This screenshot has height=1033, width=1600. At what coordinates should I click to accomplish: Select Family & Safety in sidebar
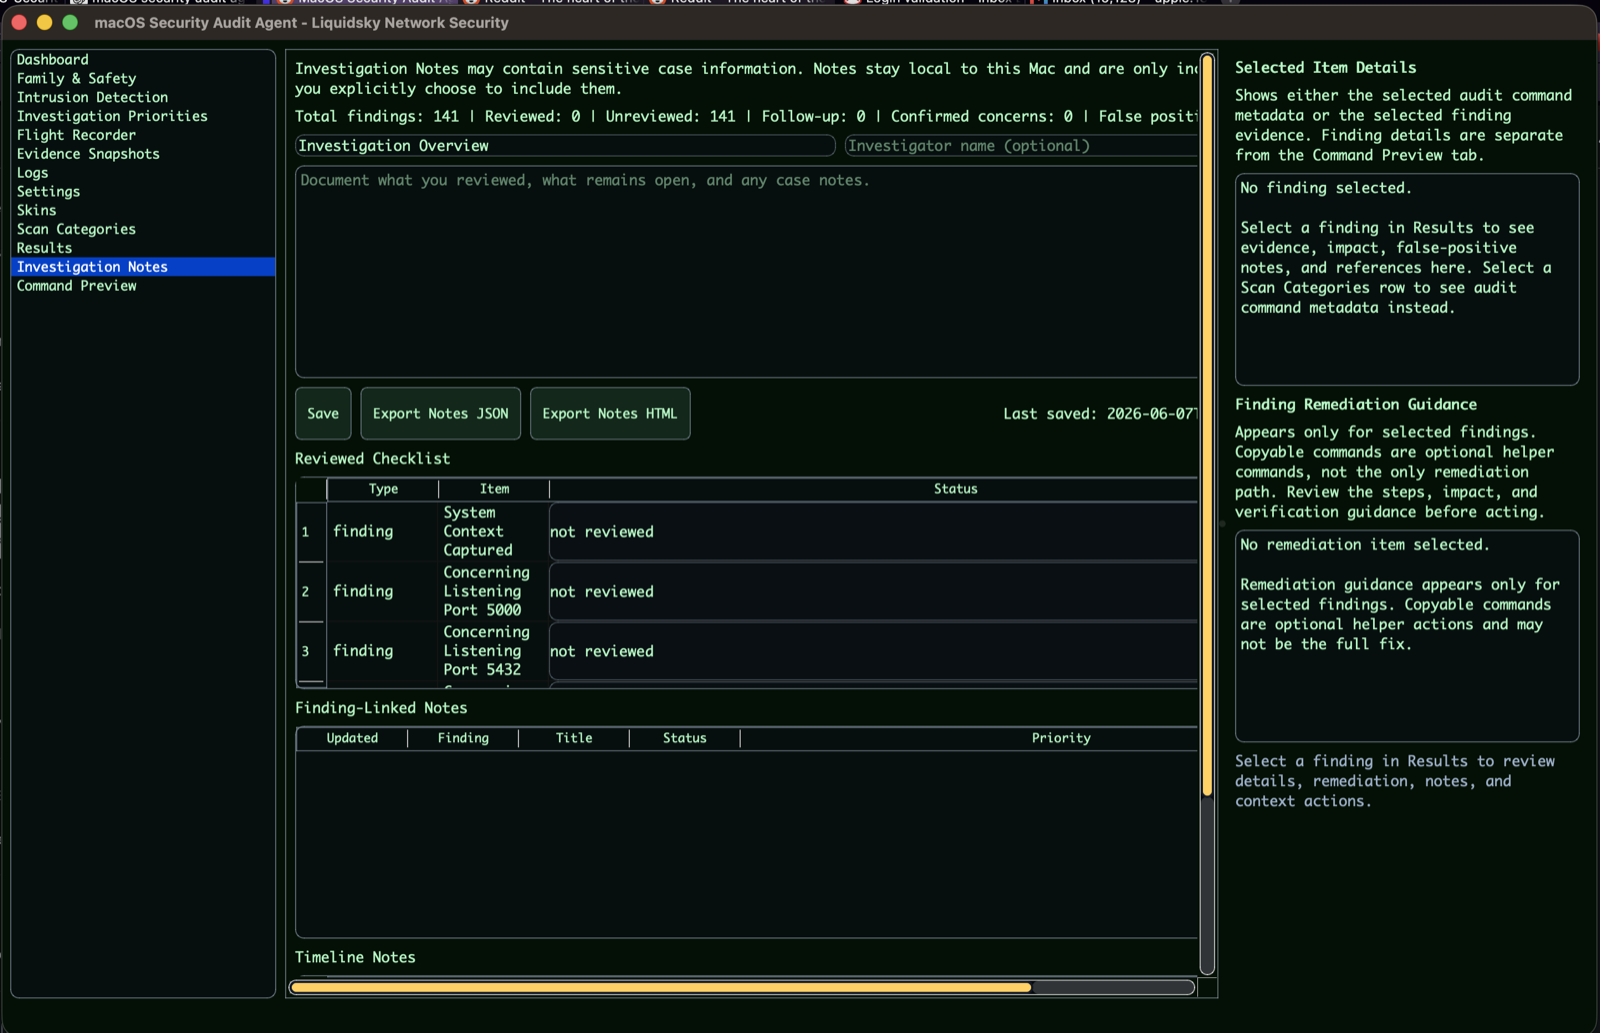click(x=143, y=79)
